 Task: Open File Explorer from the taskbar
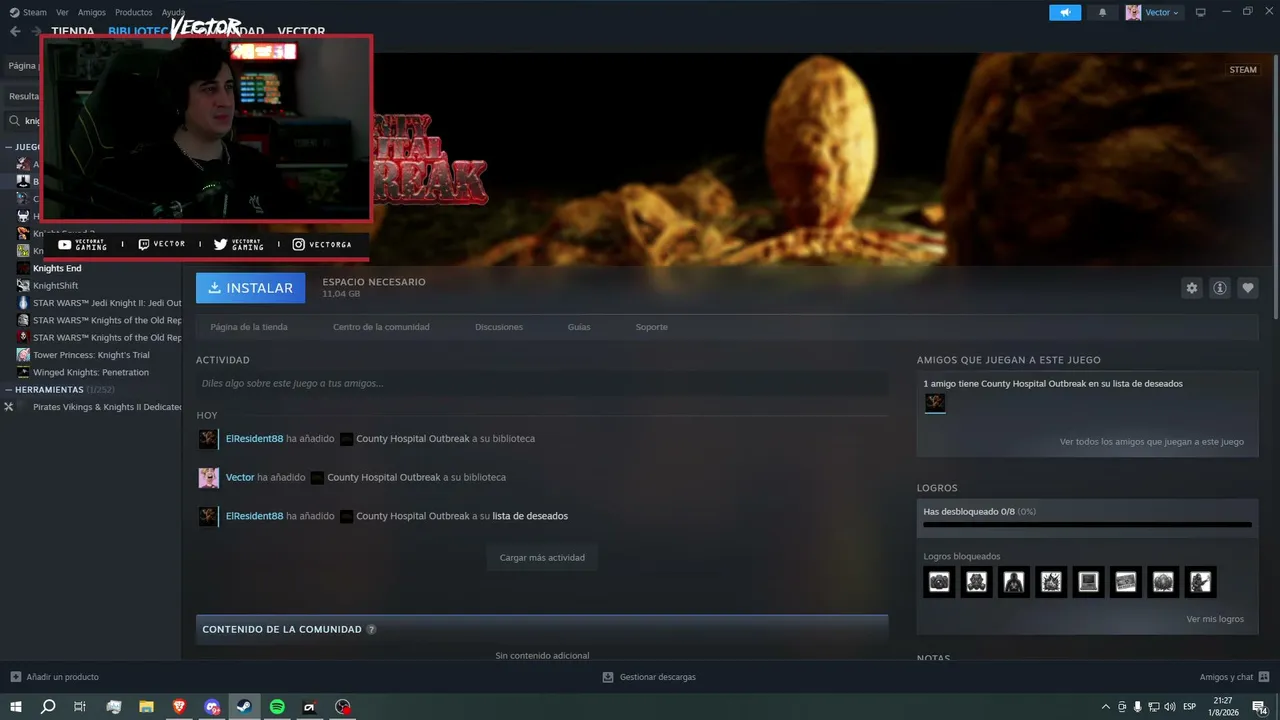click(x=146, y=707)
